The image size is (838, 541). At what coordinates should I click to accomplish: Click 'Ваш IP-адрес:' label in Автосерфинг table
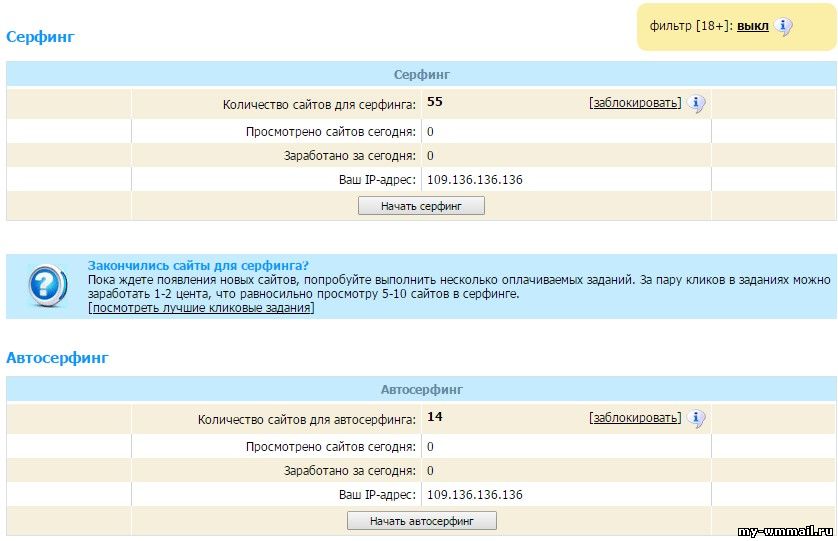[377, 494]
